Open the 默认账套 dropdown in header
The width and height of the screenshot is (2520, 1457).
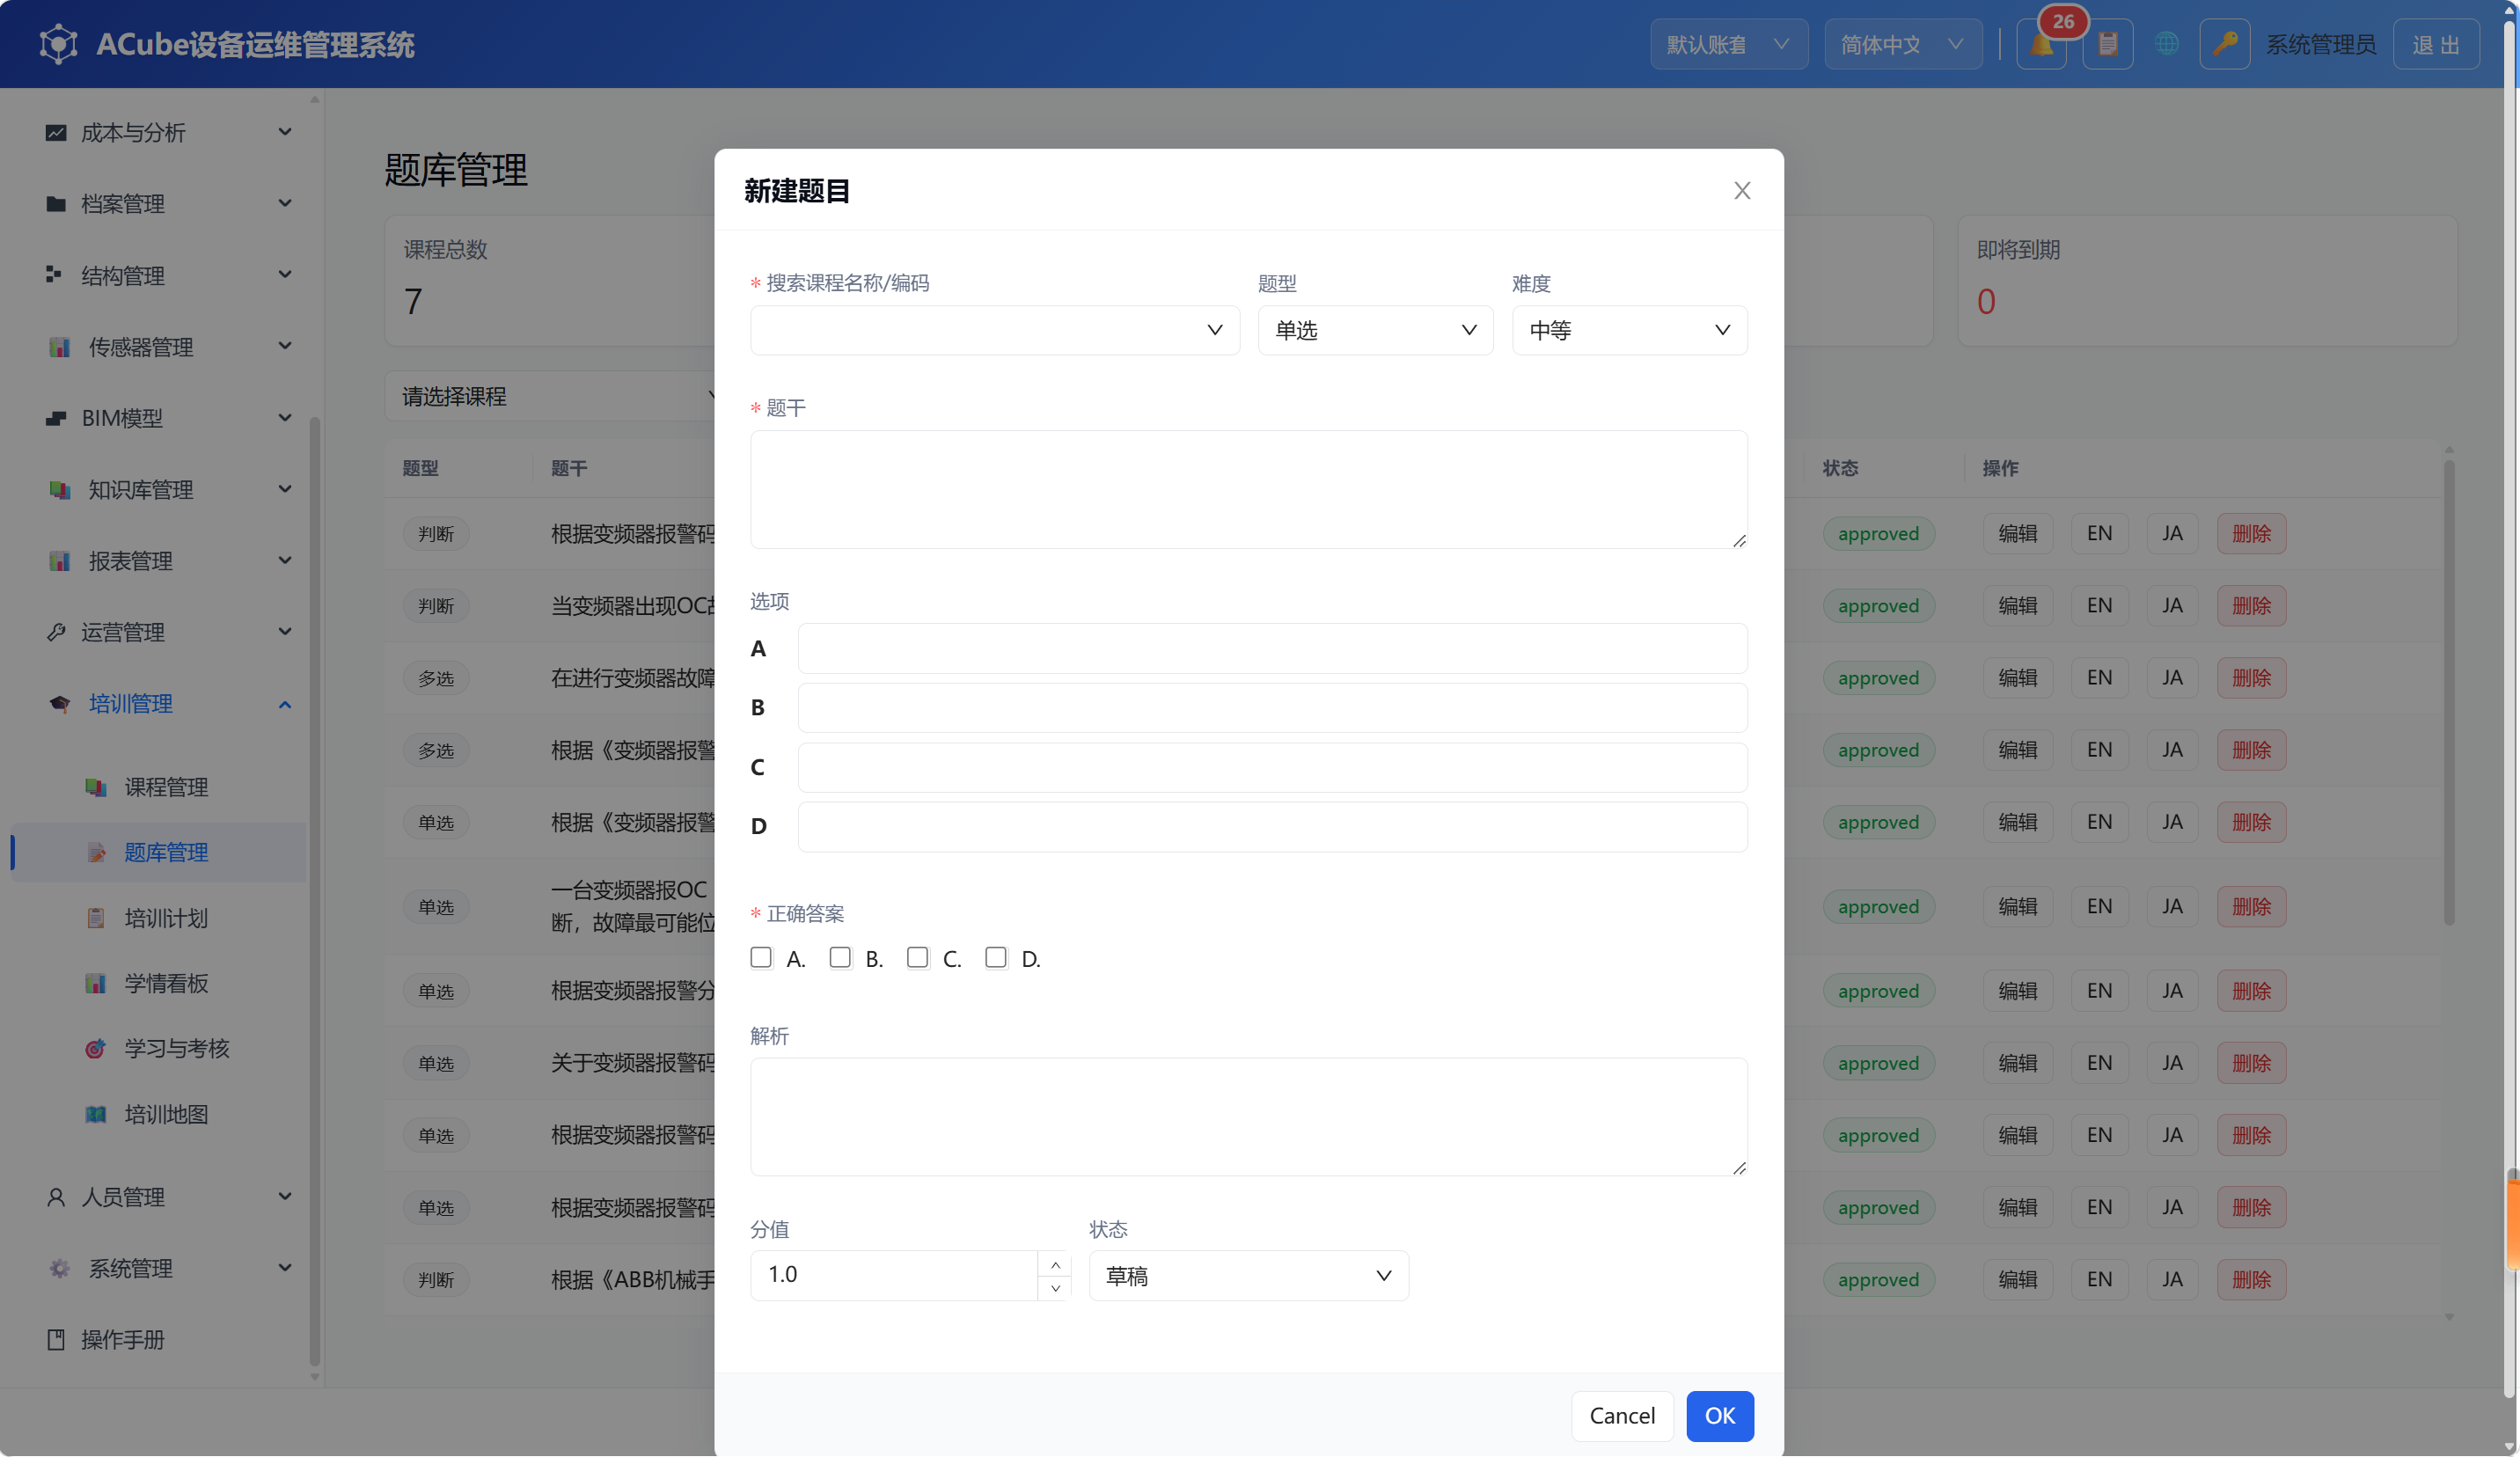pos(1728,45)
